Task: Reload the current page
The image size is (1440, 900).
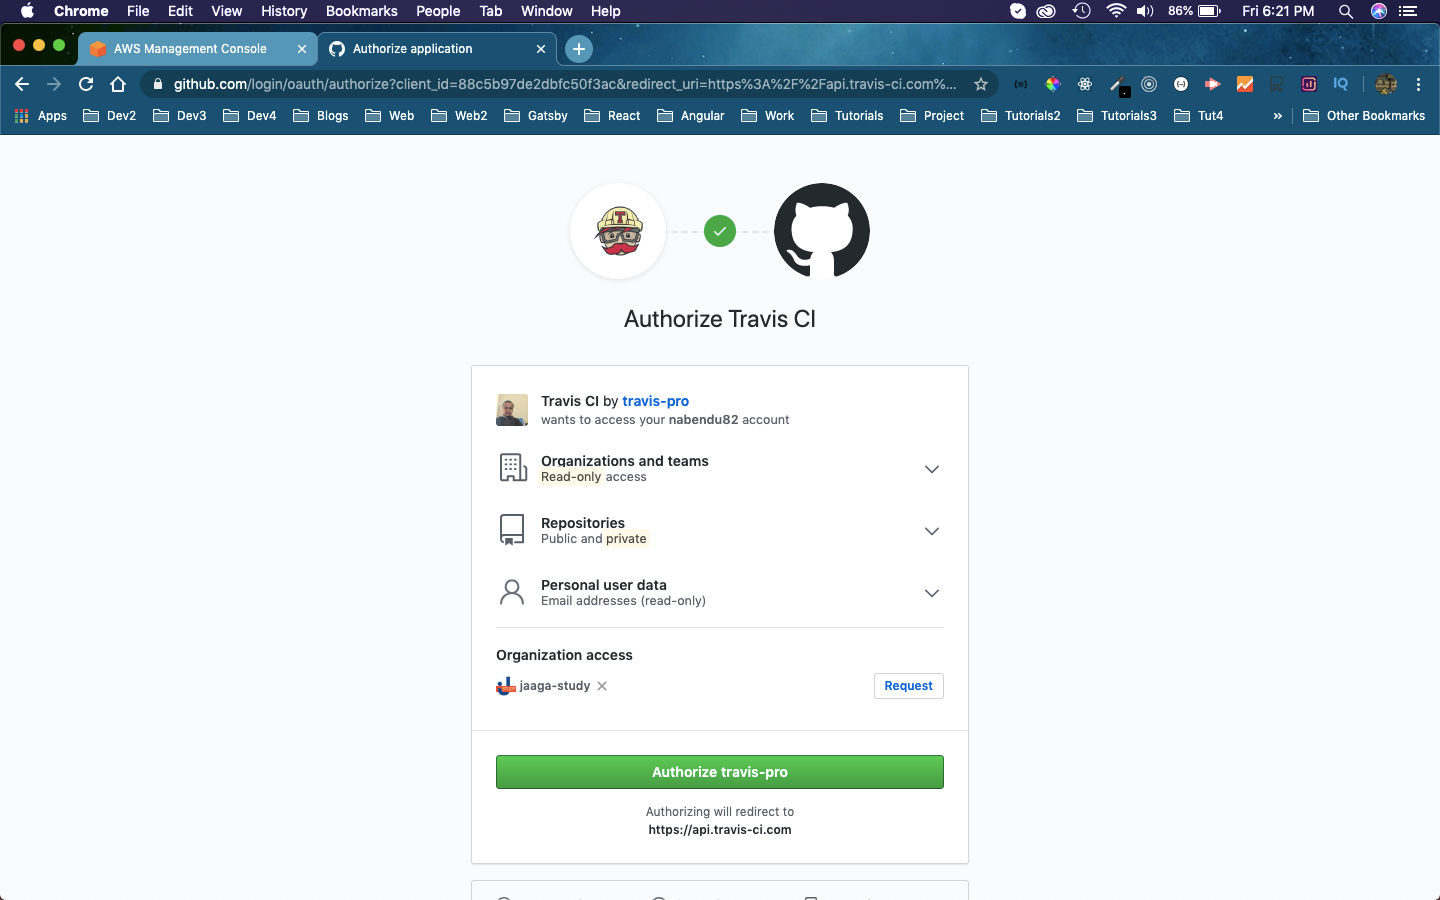Action: (x=86, y=84)
